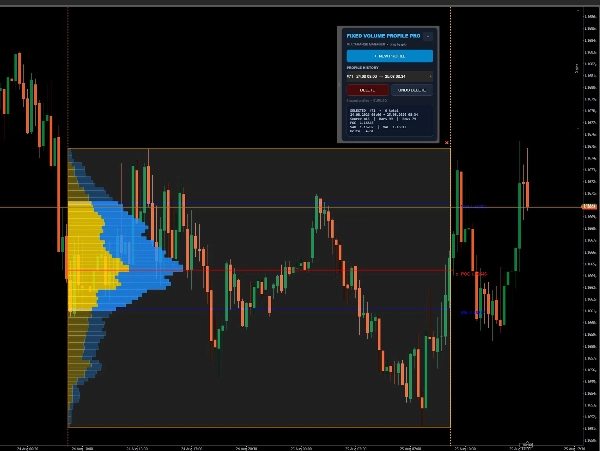Click the blue VAL label right of profile
The height and width of the screenshot is (451, 600).
point(471,313)
